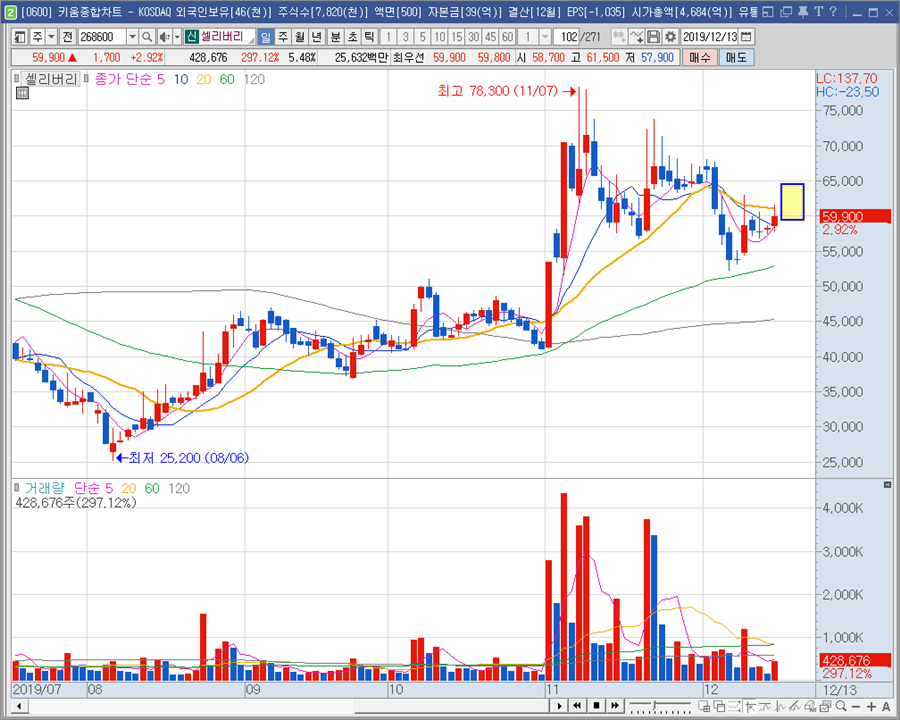Click the 셀리버리 chart label button
900x720 pixels.
(x=51, y=79)
